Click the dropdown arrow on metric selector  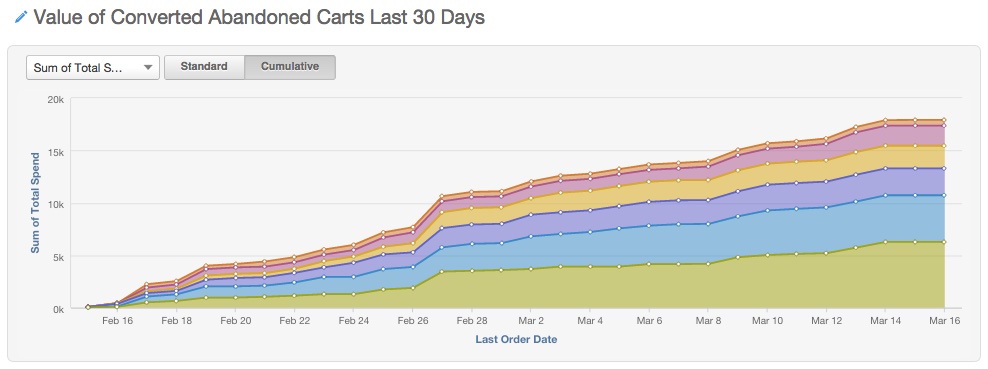(148, 68)
